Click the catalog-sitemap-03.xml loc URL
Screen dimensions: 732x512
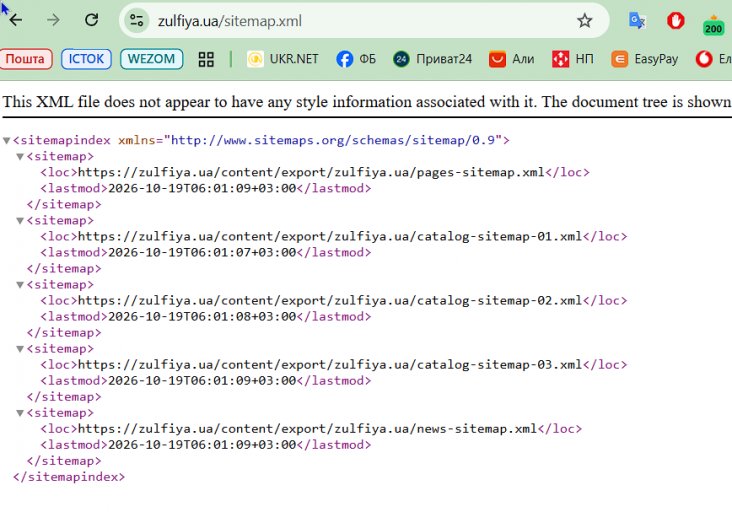[x=330, y=365]
